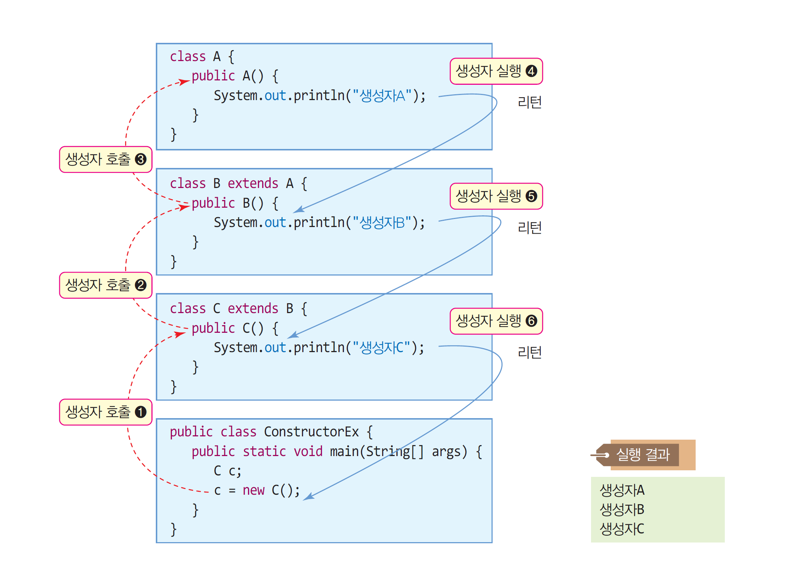805x569 pixels.
Task: Click the println("생성자C") statement in class C
Action: [x=319, y=348]
